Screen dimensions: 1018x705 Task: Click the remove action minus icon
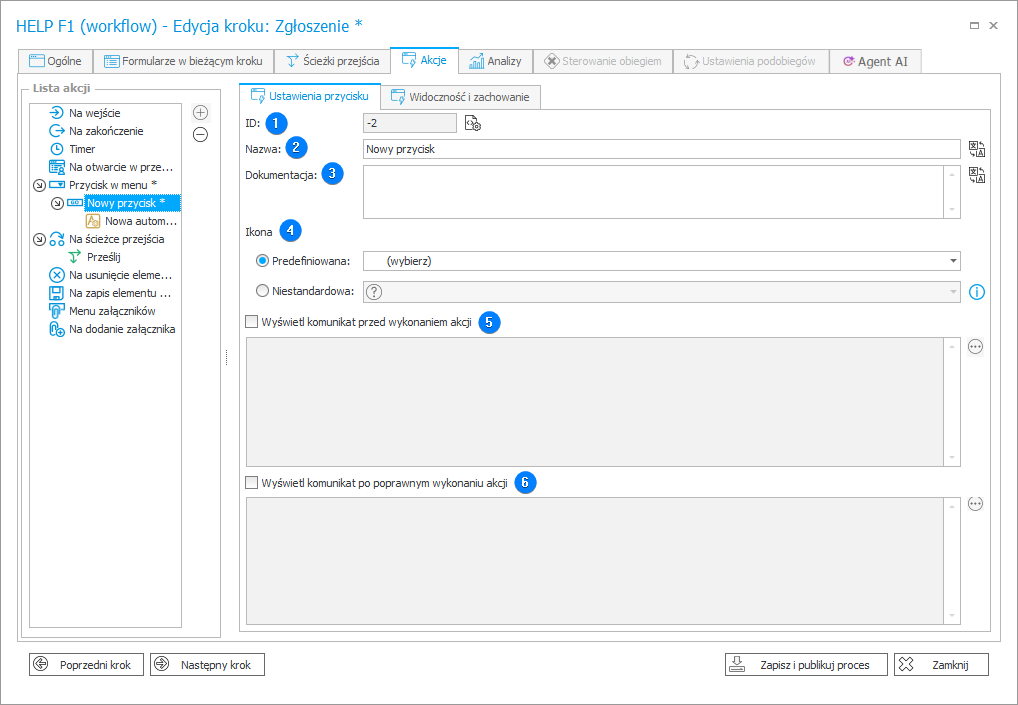tap(200, 135)
